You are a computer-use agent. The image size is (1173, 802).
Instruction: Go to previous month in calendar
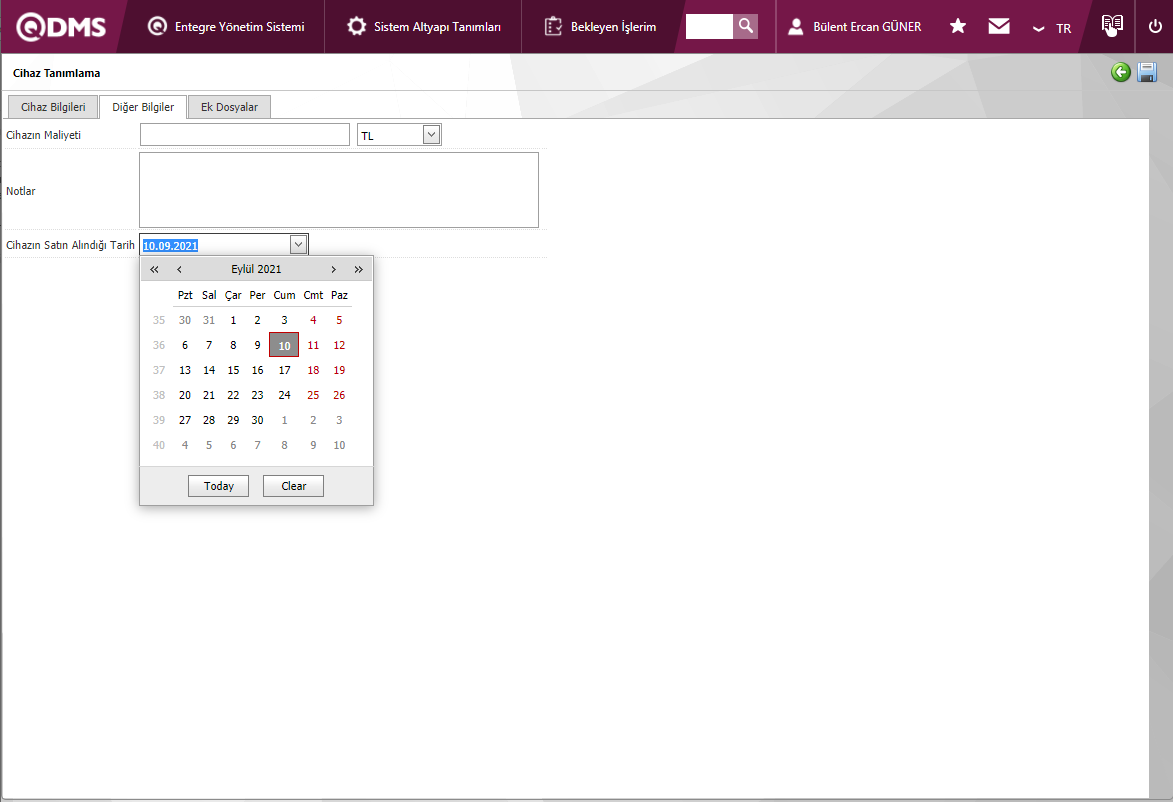tap(179, 269)
